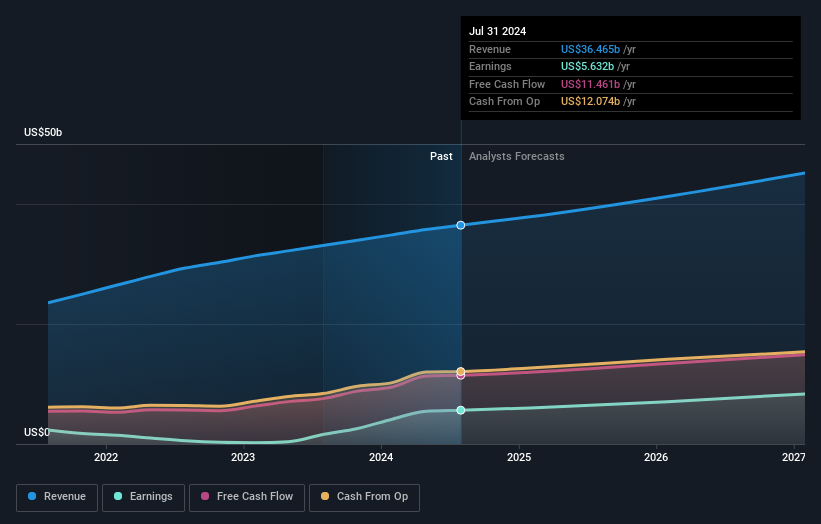Screen dimensions: 821x524
Task: Click the 2022 x-axis label
Action: pyautogui.click(x=106, y=457)
